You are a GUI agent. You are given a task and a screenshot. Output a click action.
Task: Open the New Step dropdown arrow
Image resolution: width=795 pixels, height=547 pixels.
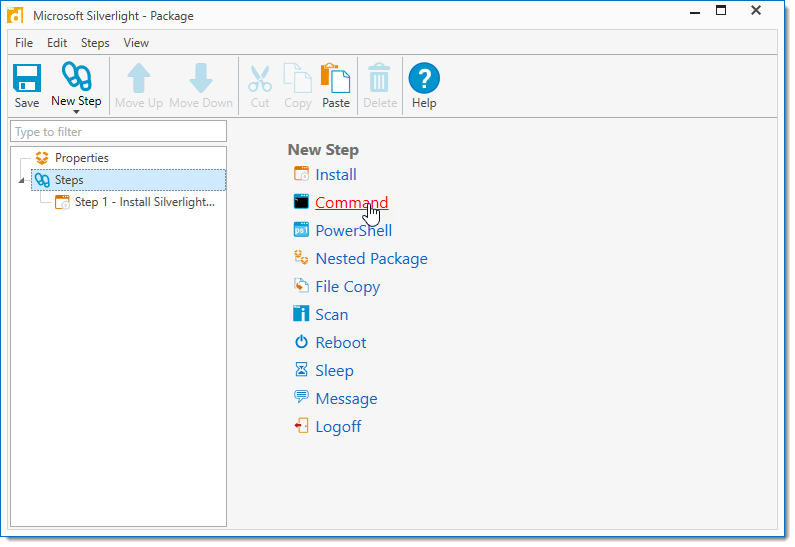tap(76, 112)
